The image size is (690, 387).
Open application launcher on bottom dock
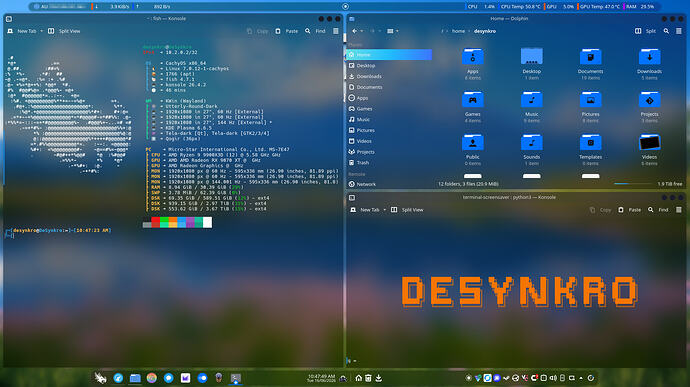(100, 378)
